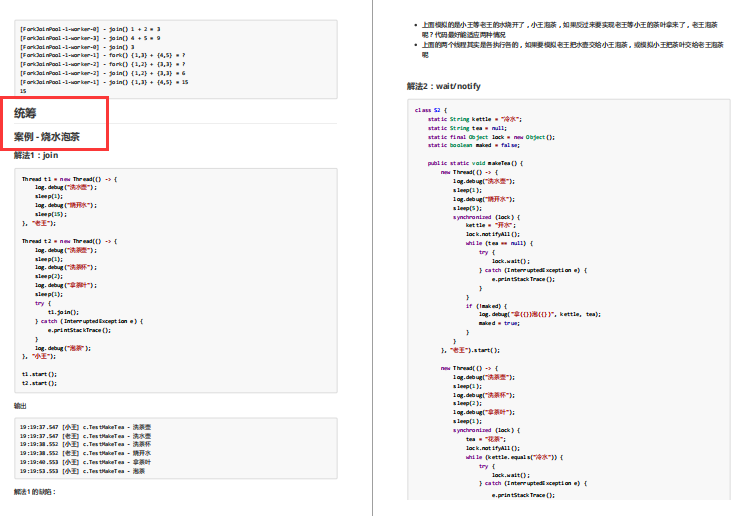
Task: Click the "t1.start();" code line
Action: [x=39, y=374]
